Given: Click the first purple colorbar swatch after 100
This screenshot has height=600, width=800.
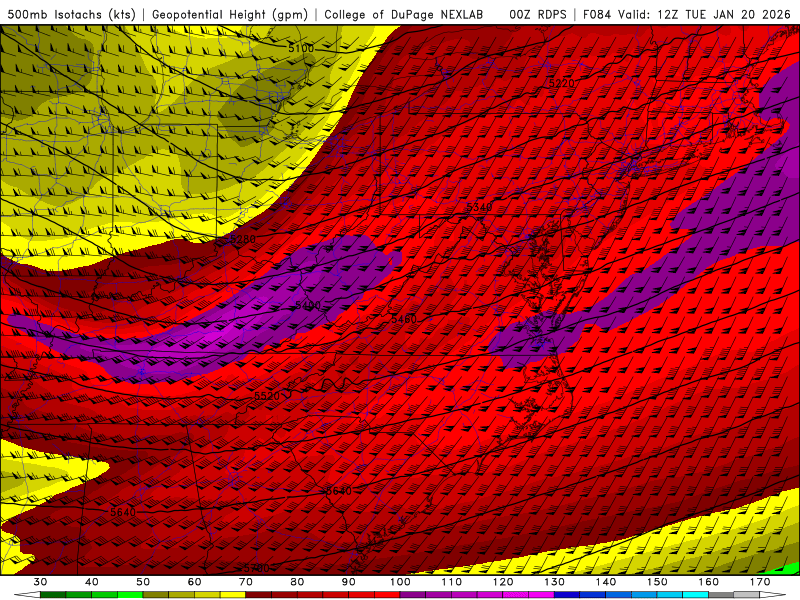Looking at the screenshot, I should pos(413,595).
